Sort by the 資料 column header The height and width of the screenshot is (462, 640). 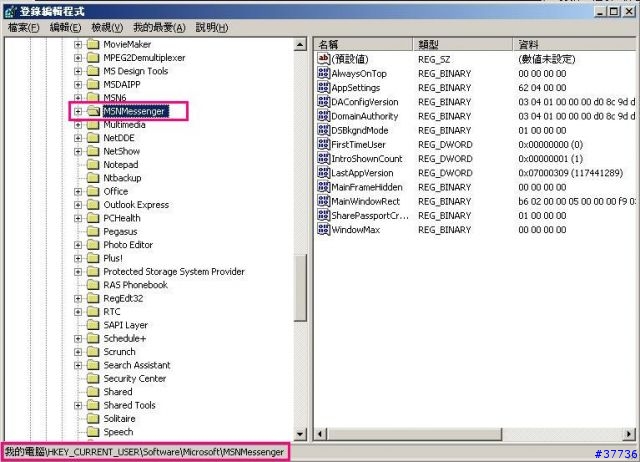point(575,44)
